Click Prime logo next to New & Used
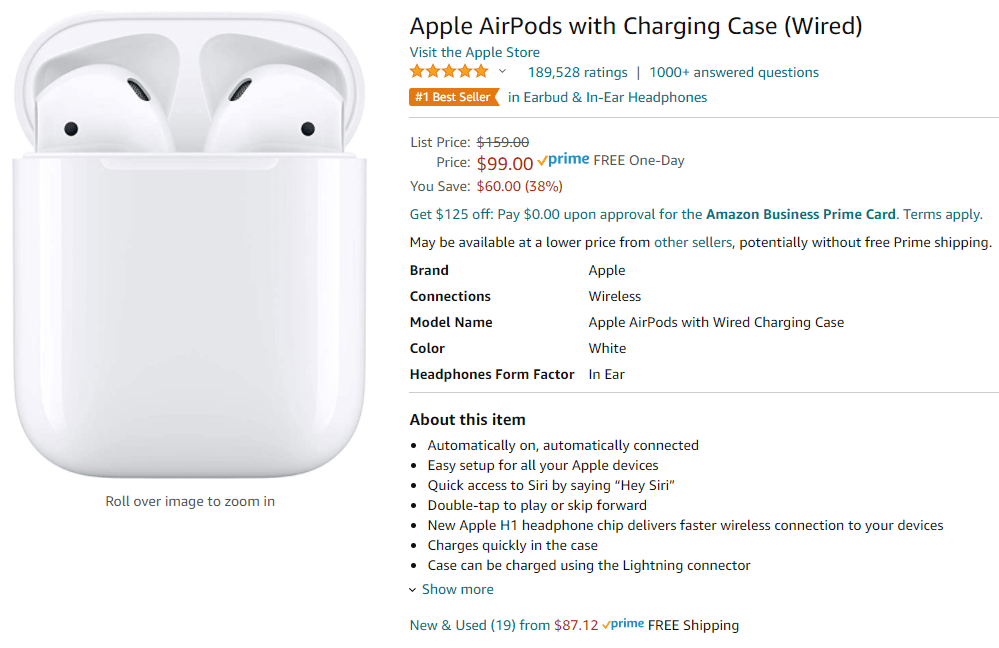This screenshot has height=648, width=999. [623, 624]
